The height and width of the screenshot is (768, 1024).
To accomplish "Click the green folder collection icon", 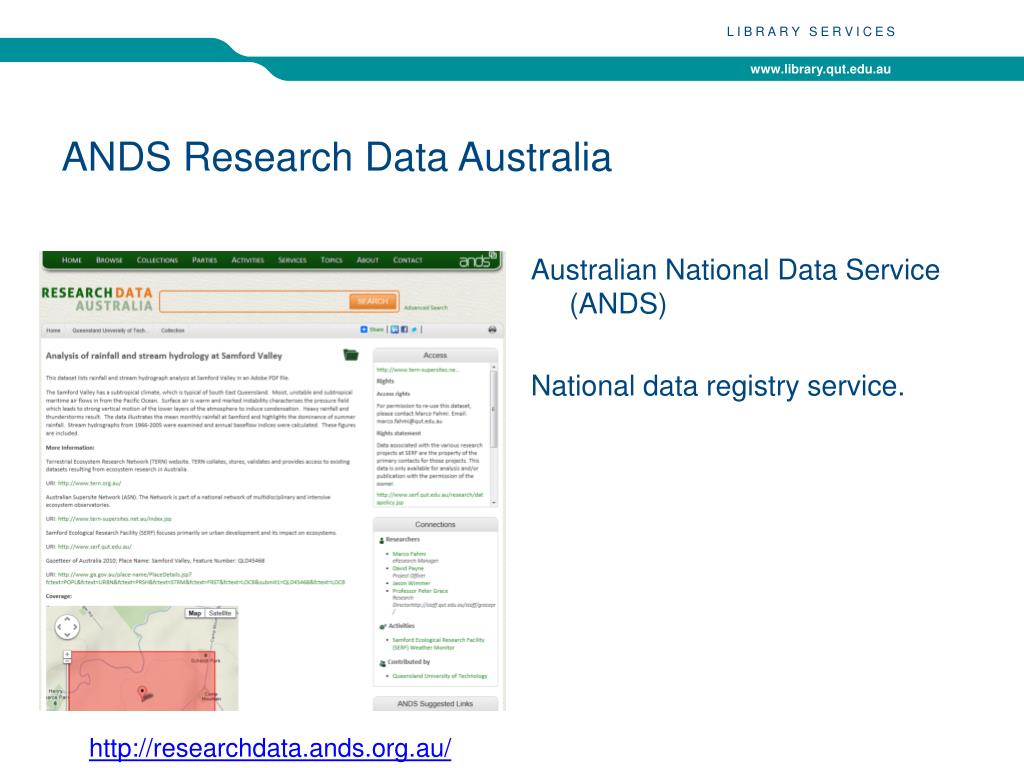I will [351, 355].
